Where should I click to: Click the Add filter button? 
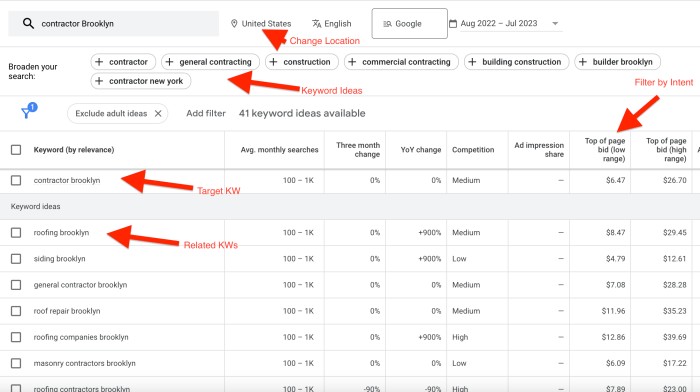coord(206,113)
